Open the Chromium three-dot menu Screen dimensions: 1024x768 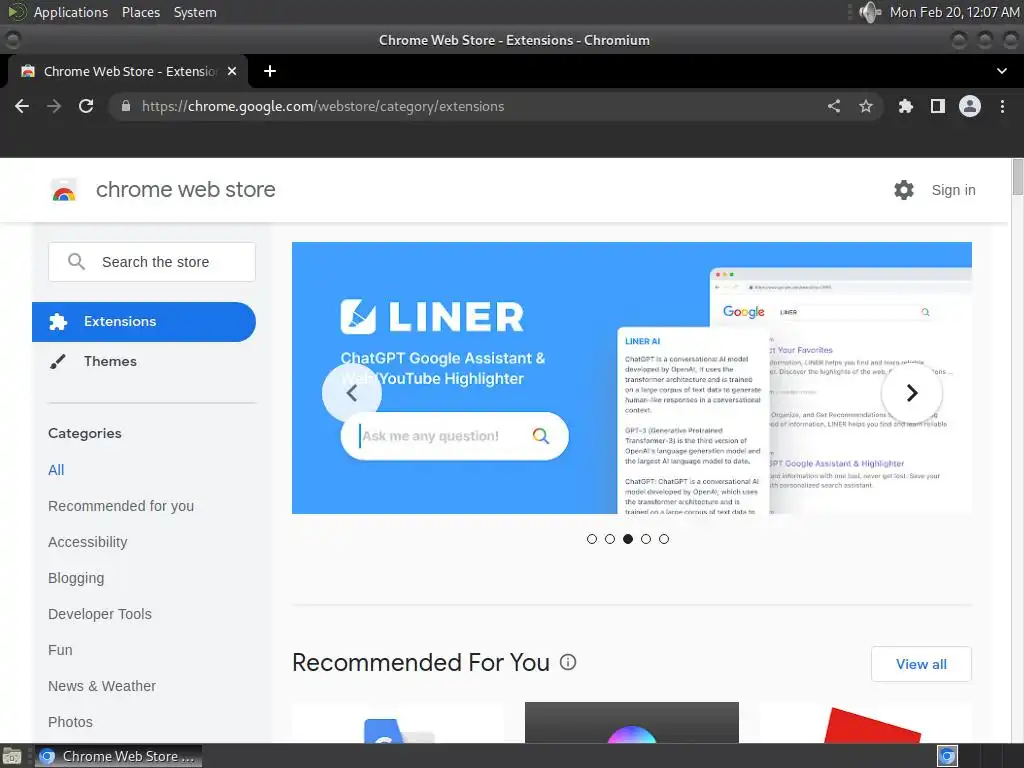tap(1002, 106)
